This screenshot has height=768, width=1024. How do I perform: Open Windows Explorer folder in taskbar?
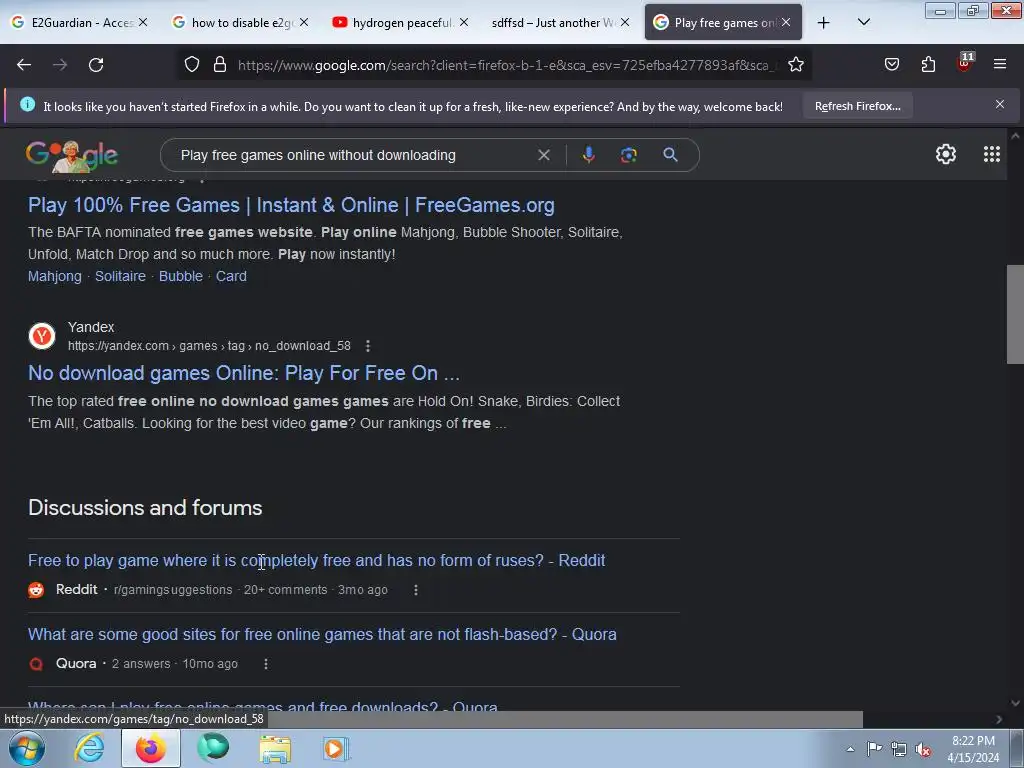click(275, 748)
